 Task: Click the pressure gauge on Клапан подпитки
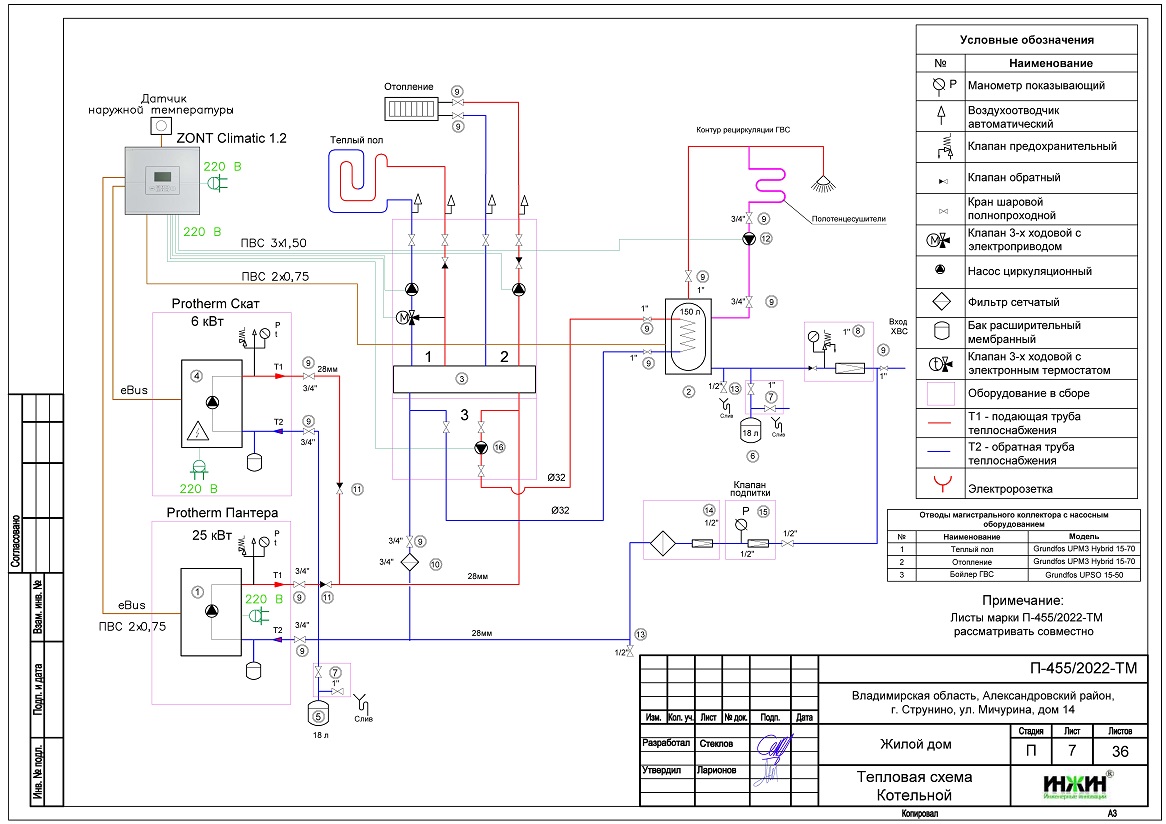tap(741, 521)
